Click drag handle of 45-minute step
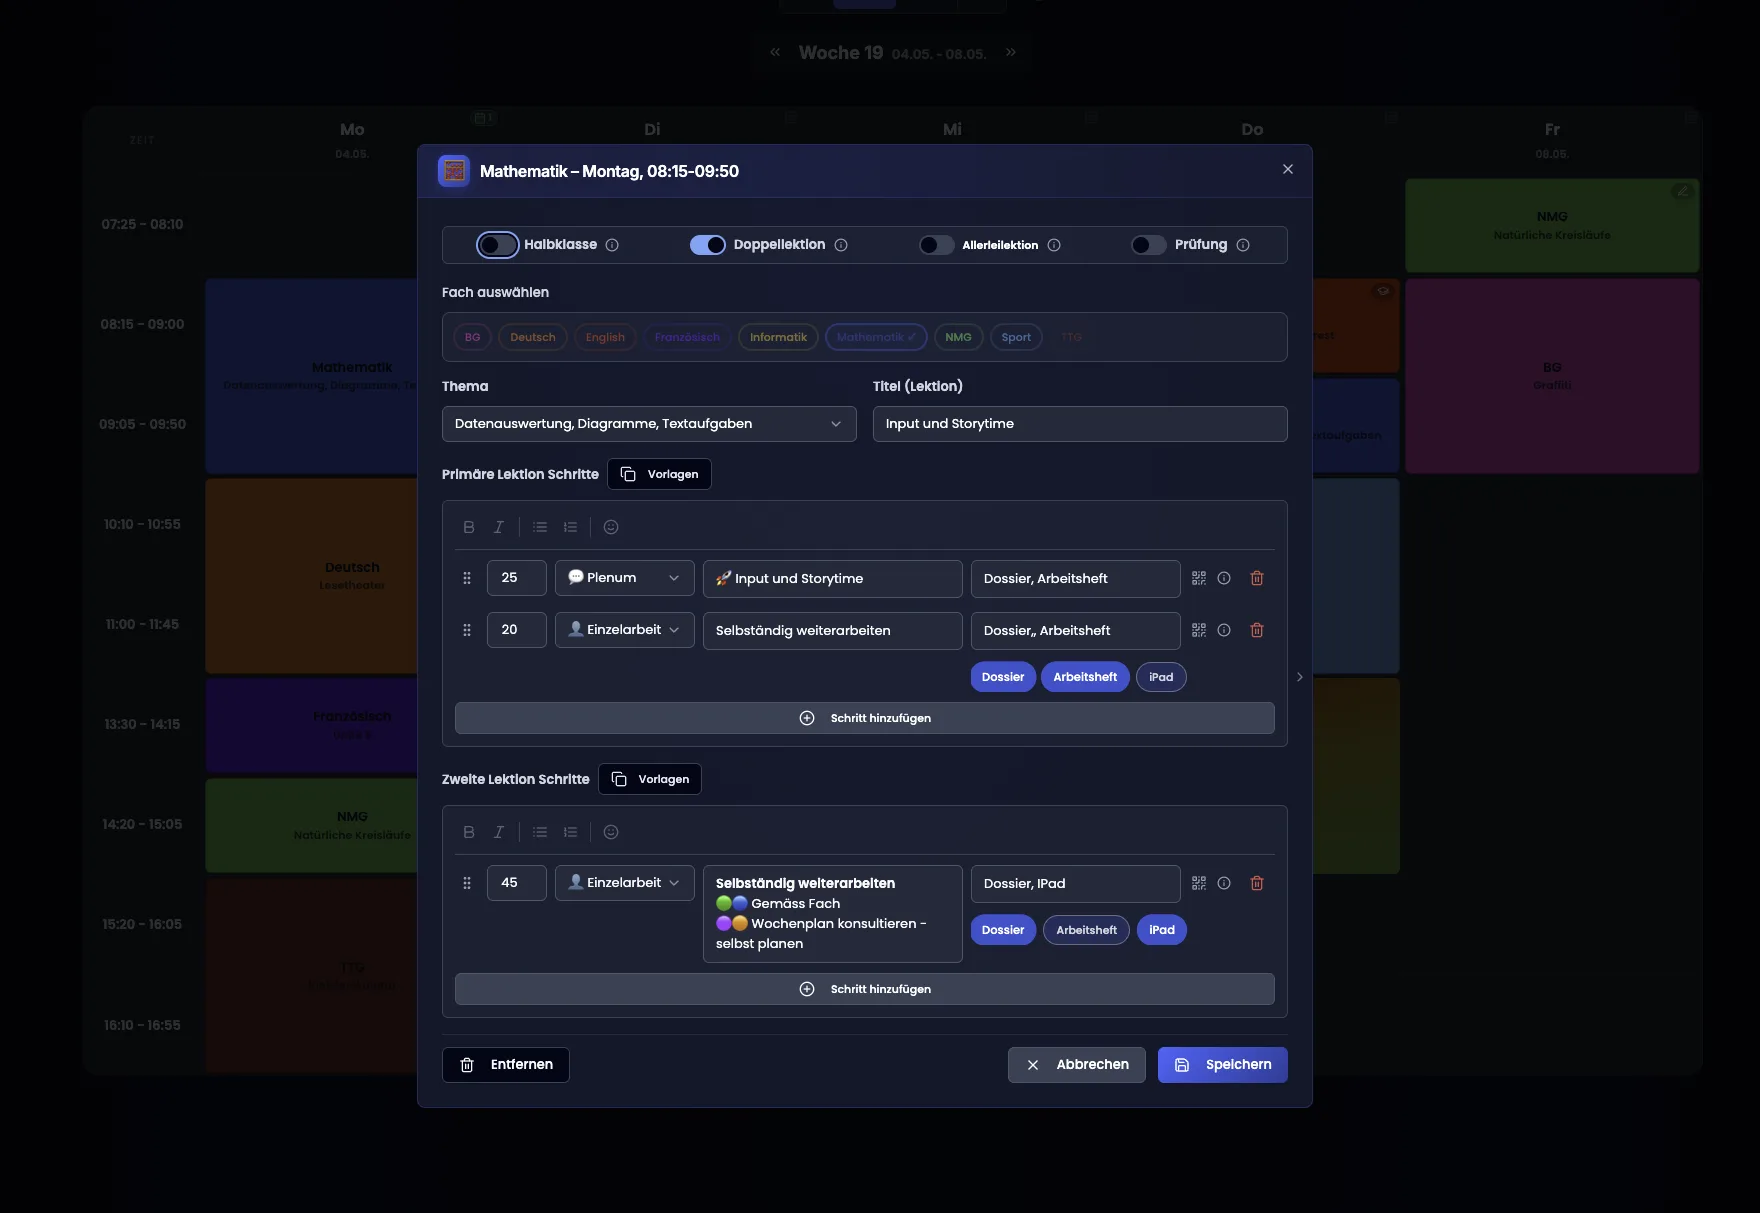The image size is (1760, 1213). pos(467,883)
